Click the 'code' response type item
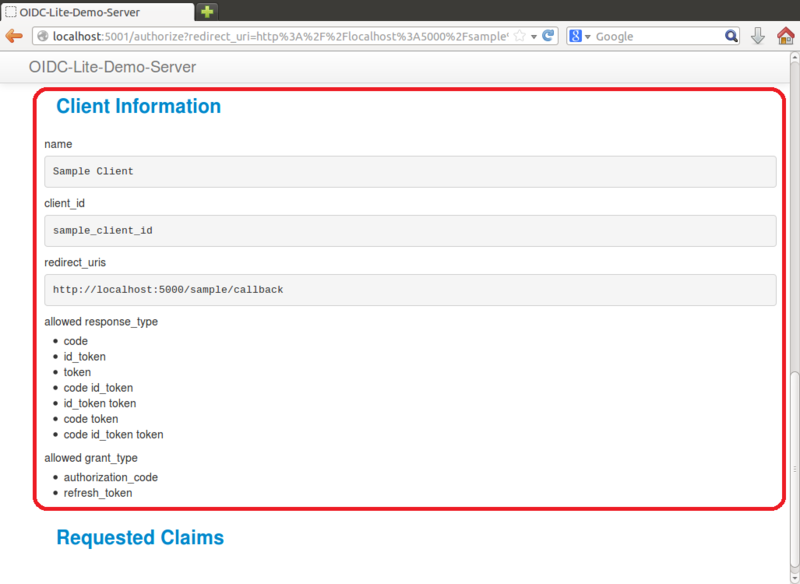800x584 pixels. pos(76,341)
